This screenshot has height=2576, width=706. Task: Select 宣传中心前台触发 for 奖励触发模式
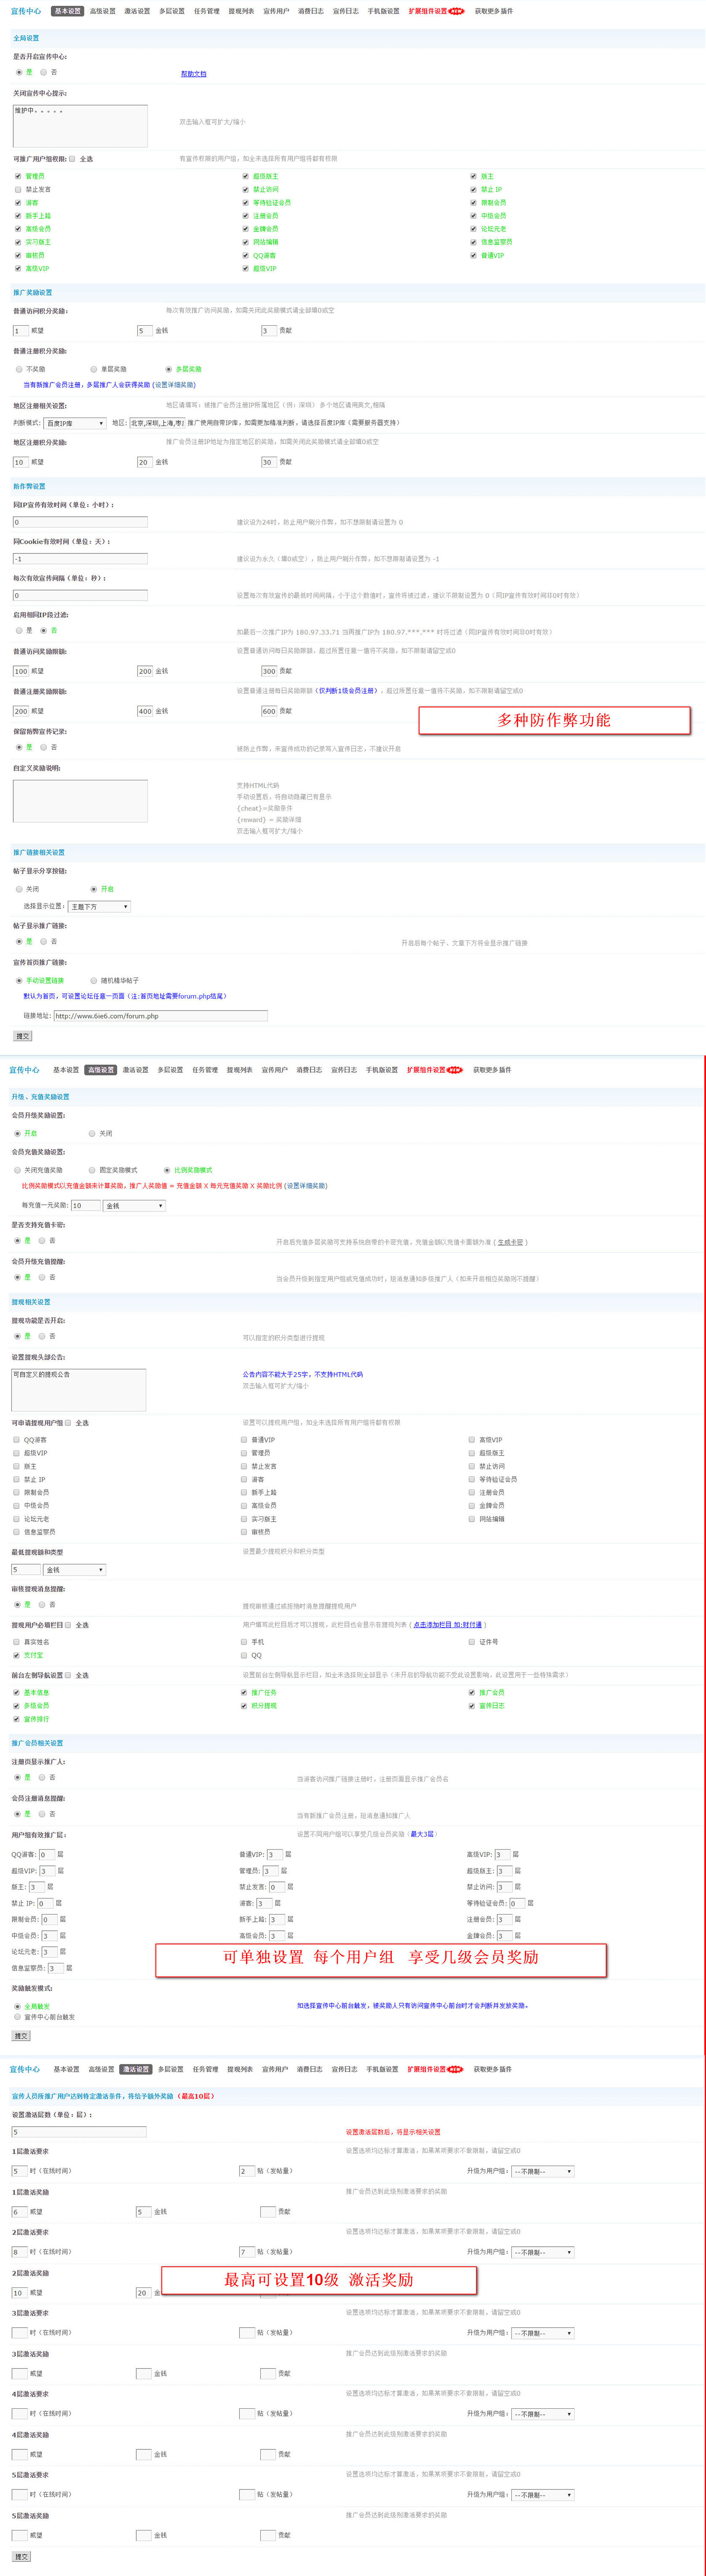pyautogui.click(x=17, y=2017)
